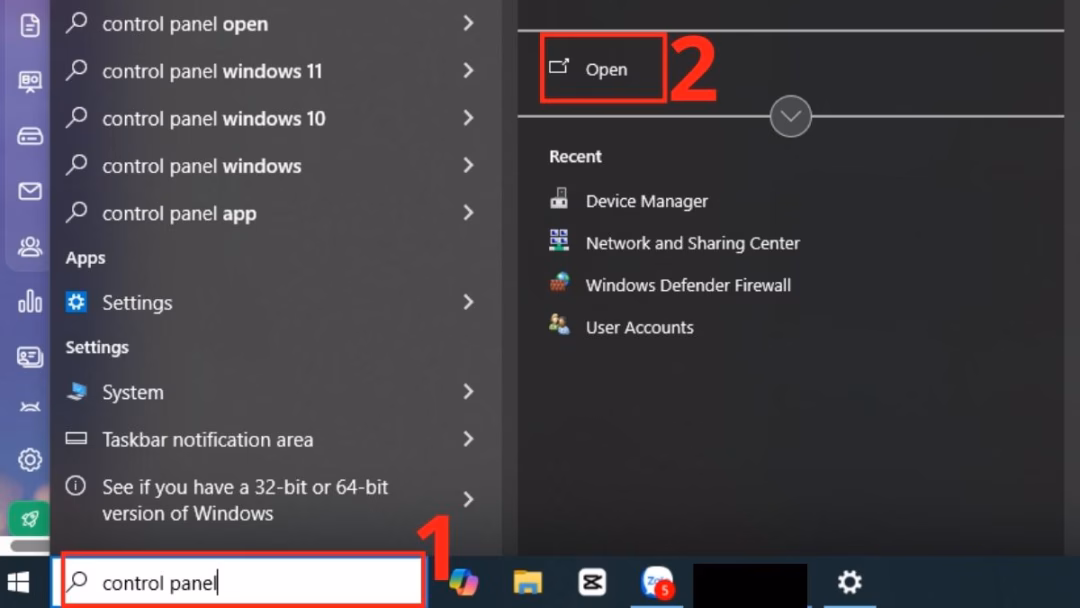Select the "Taskbar notification area" result
This screenshot has height=608, width=1080.
point(207,440)
